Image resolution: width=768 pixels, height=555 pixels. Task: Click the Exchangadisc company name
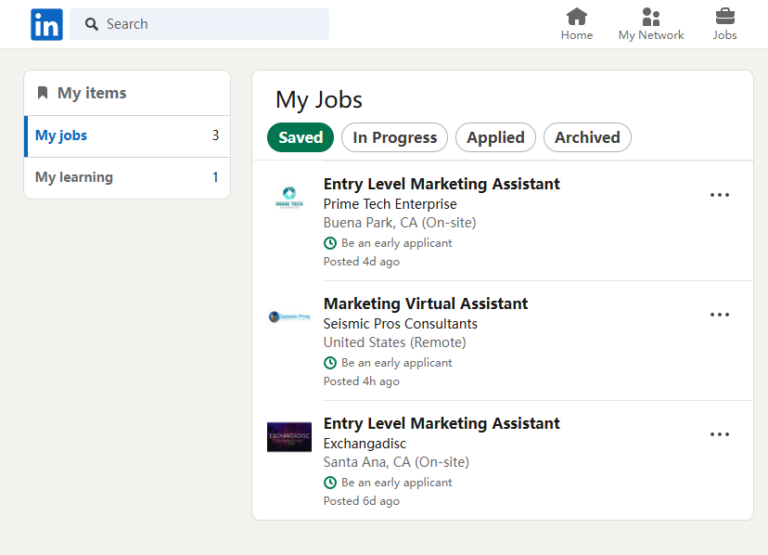click(364, 443)
